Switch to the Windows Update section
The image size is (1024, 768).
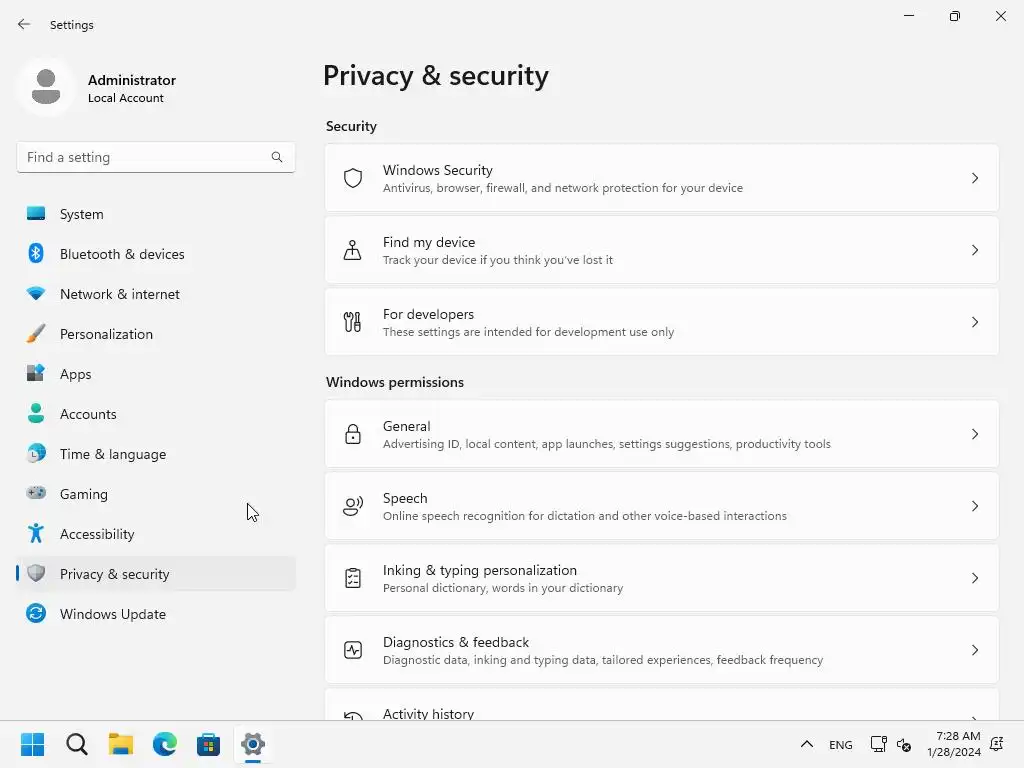coord(112,614)
